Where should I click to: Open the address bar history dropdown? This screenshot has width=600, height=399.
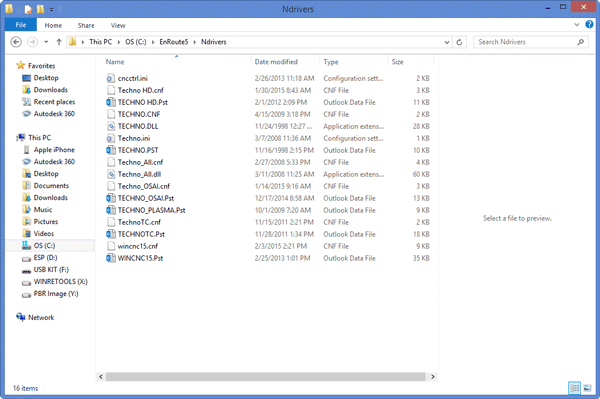tap(447, 42)
